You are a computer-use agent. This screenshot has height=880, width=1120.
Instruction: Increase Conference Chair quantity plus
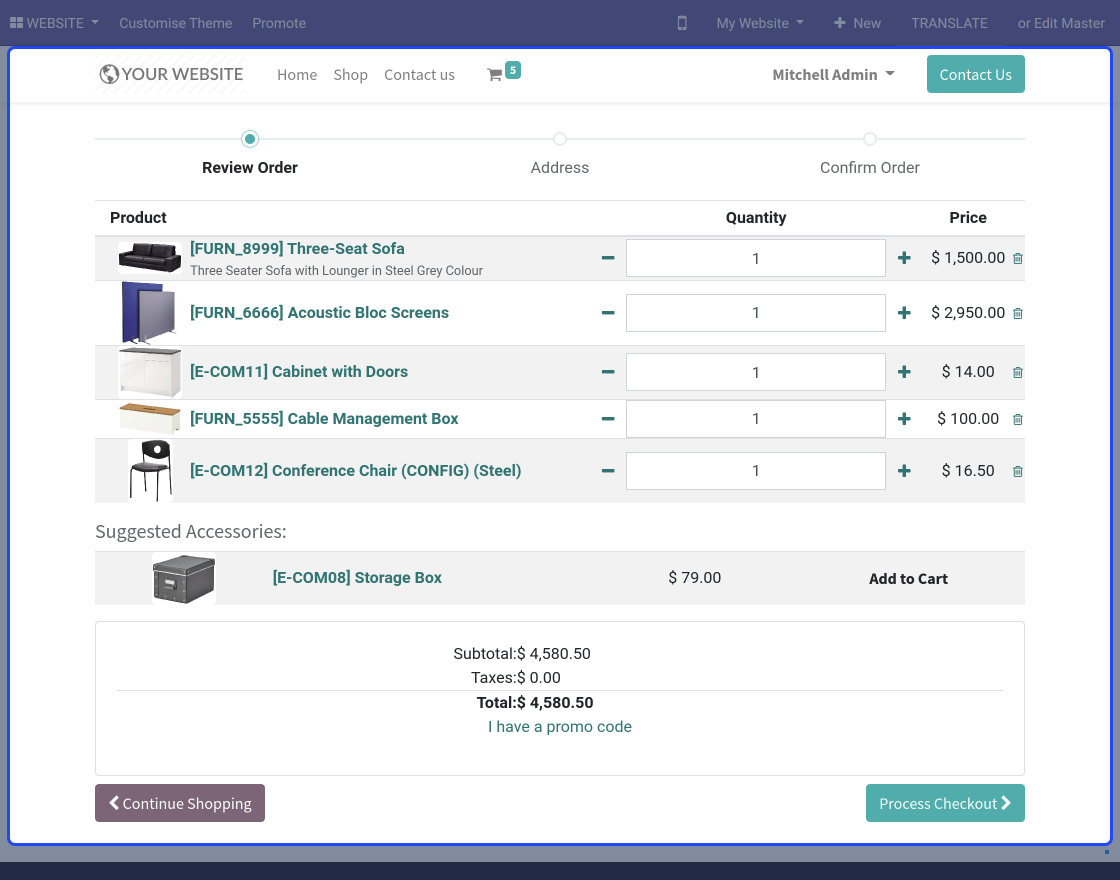[904, 471]
